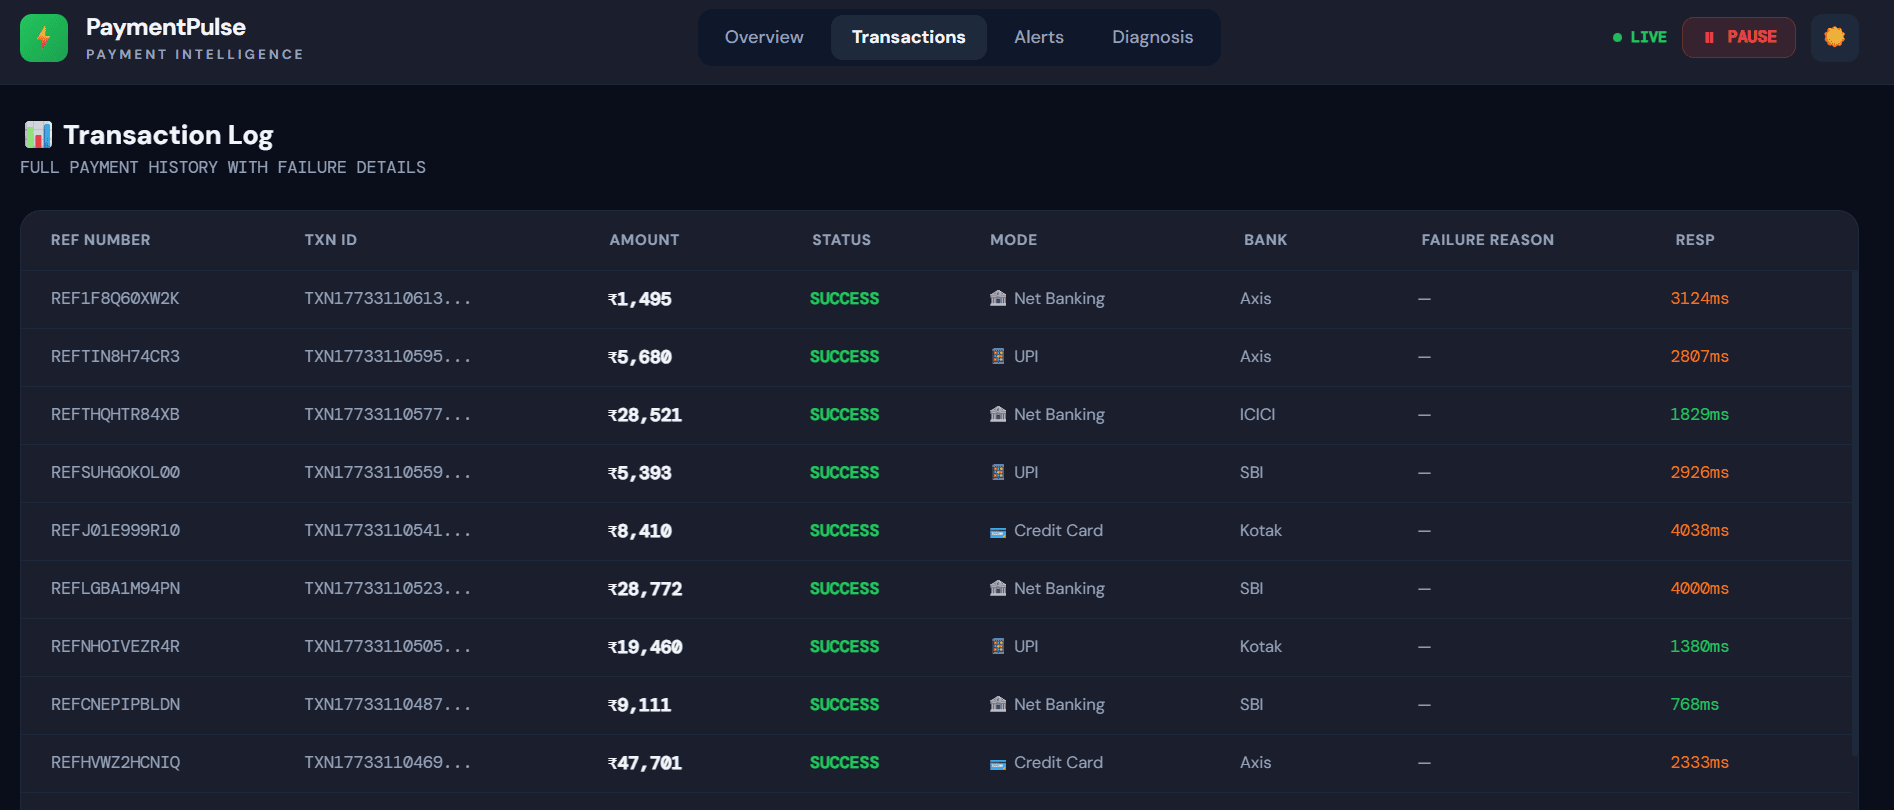Switch to the Alerts tab

point(1039,37)
